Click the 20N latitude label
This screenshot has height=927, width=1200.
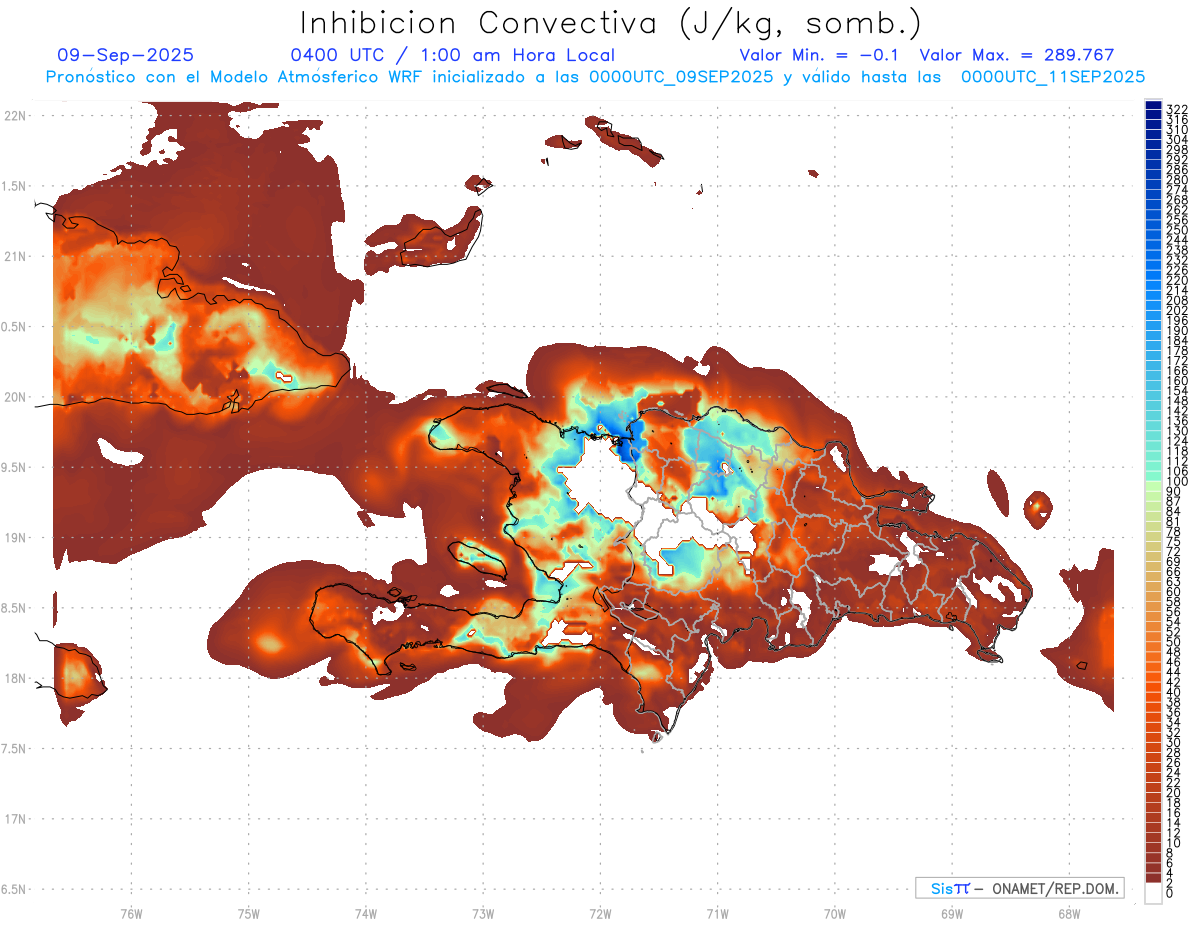[x=15, y=397]
